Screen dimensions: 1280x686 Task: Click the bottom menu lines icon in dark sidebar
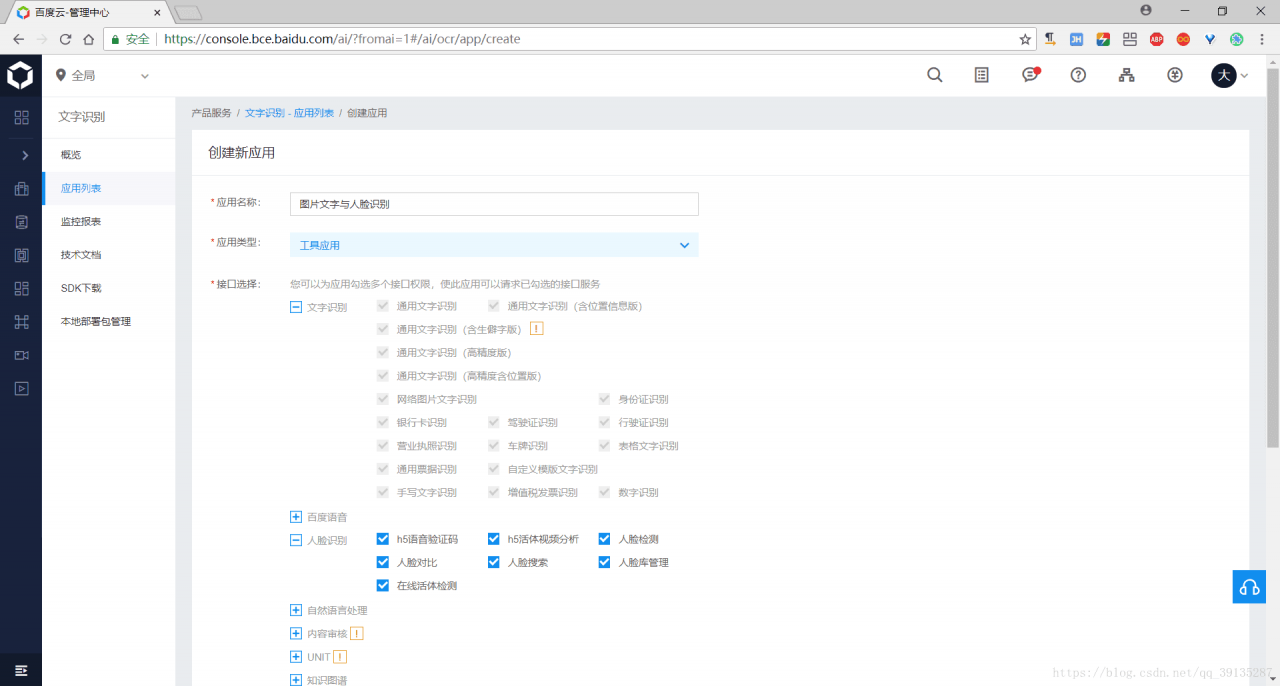tap(21, 669)
